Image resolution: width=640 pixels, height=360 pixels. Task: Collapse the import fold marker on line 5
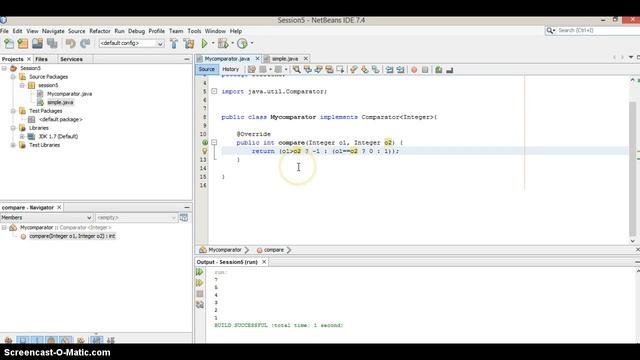point(214,91)
